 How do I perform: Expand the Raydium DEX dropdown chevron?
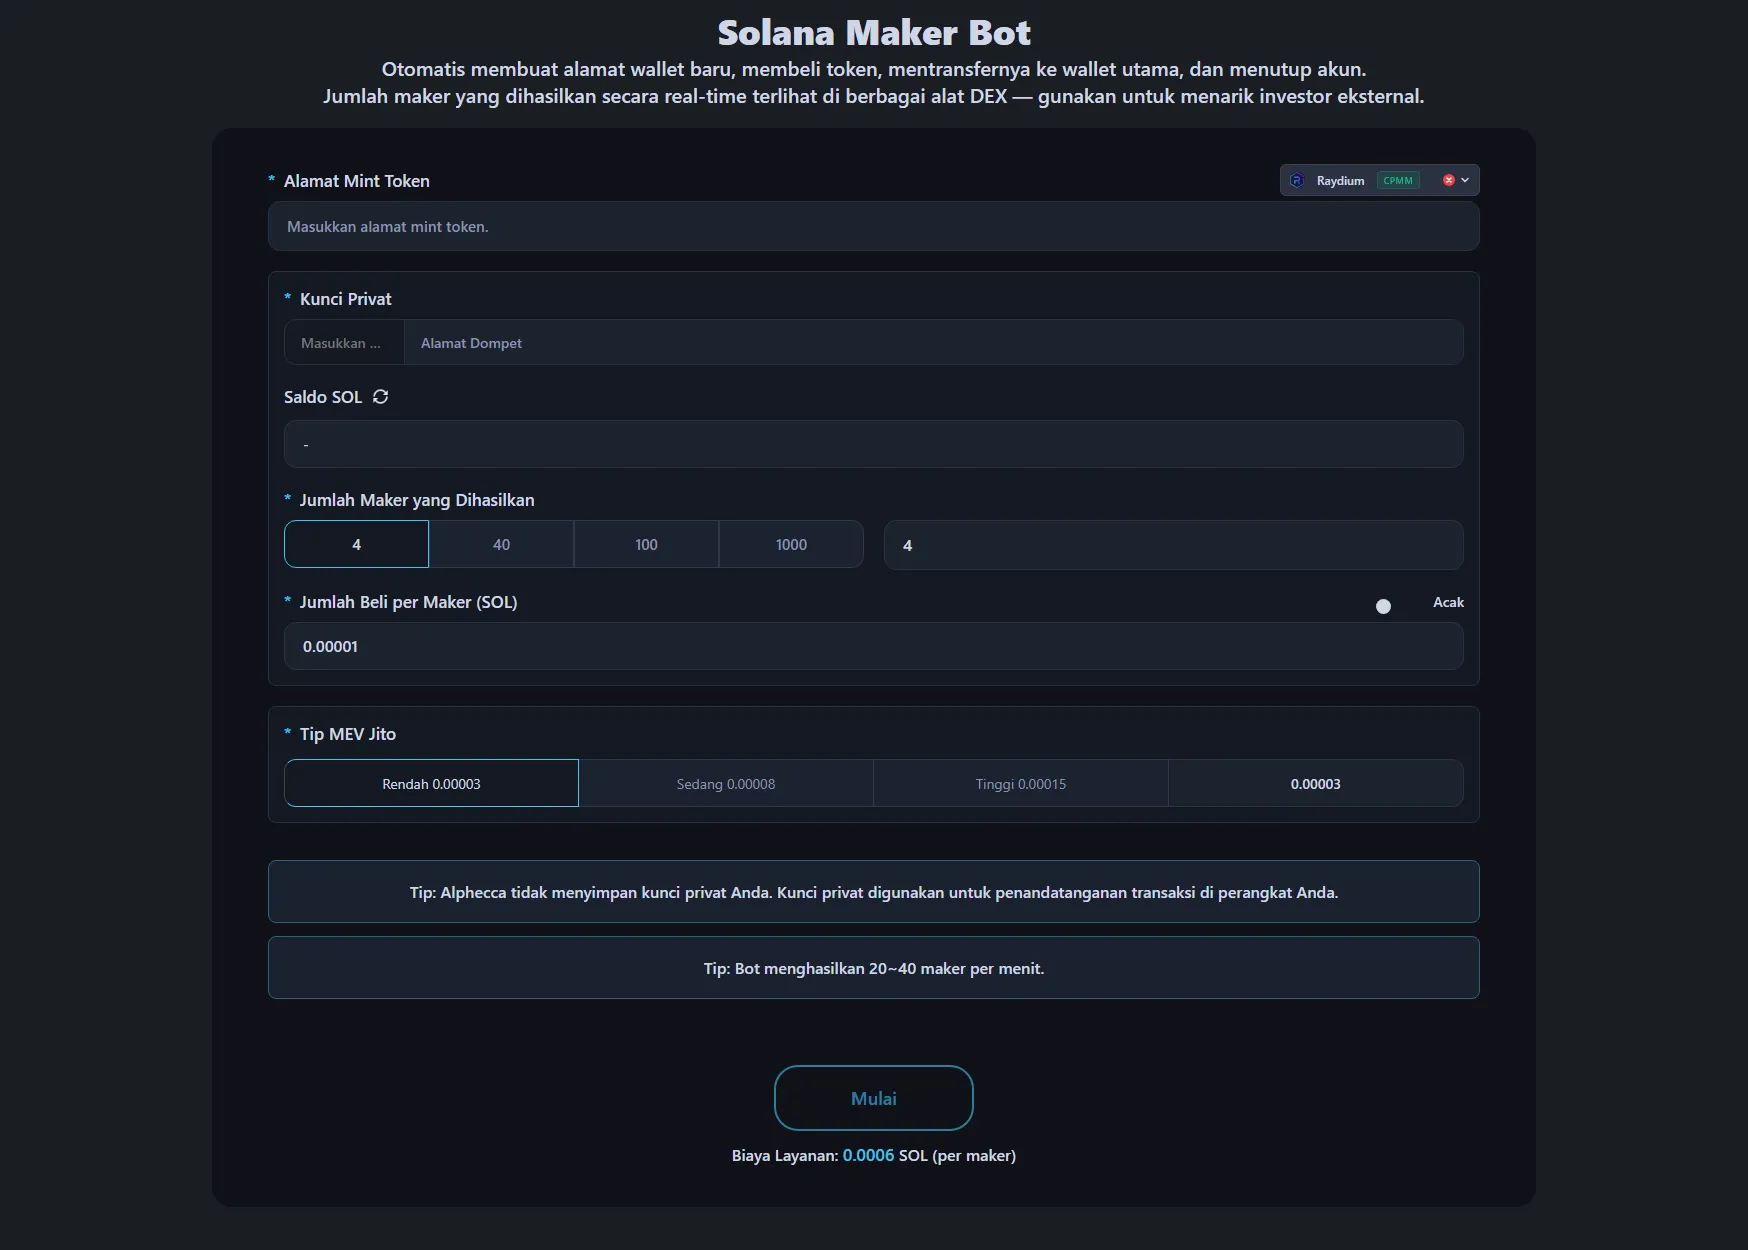(1465, 181)
